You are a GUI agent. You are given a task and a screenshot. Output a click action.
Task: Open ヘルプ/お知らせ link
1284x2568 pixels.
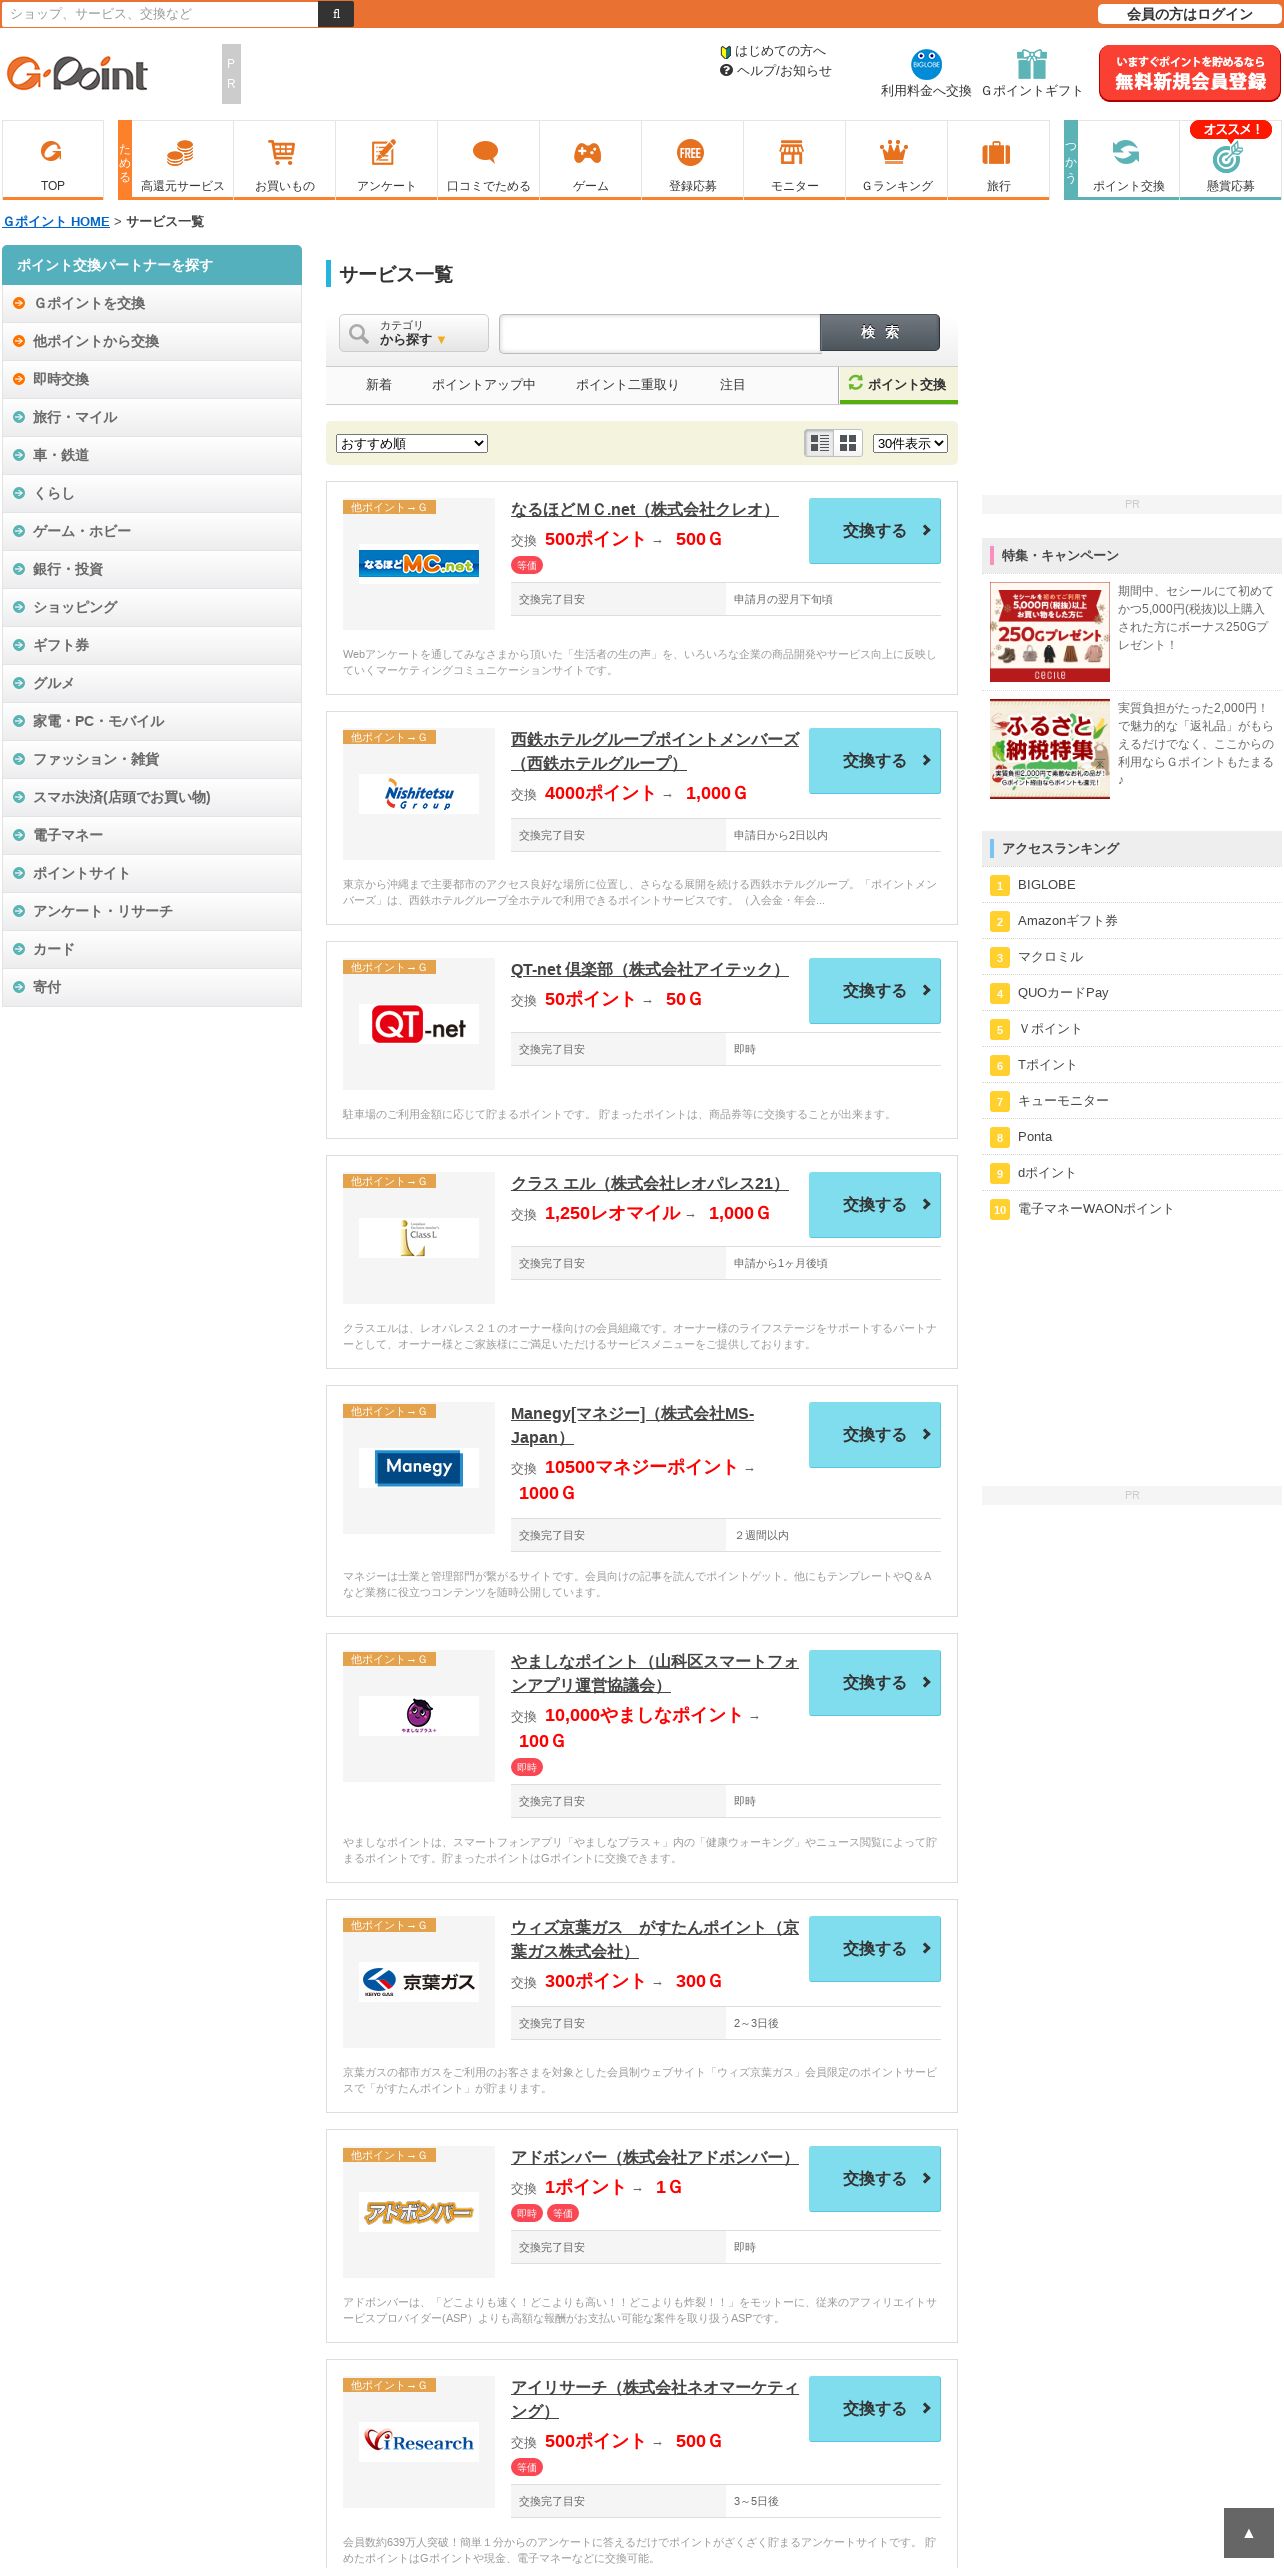784,71
